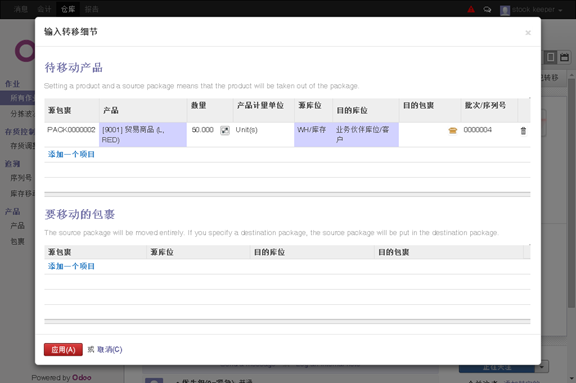
Task: Click the stock keeper user avatar
Action: point(505,10)
